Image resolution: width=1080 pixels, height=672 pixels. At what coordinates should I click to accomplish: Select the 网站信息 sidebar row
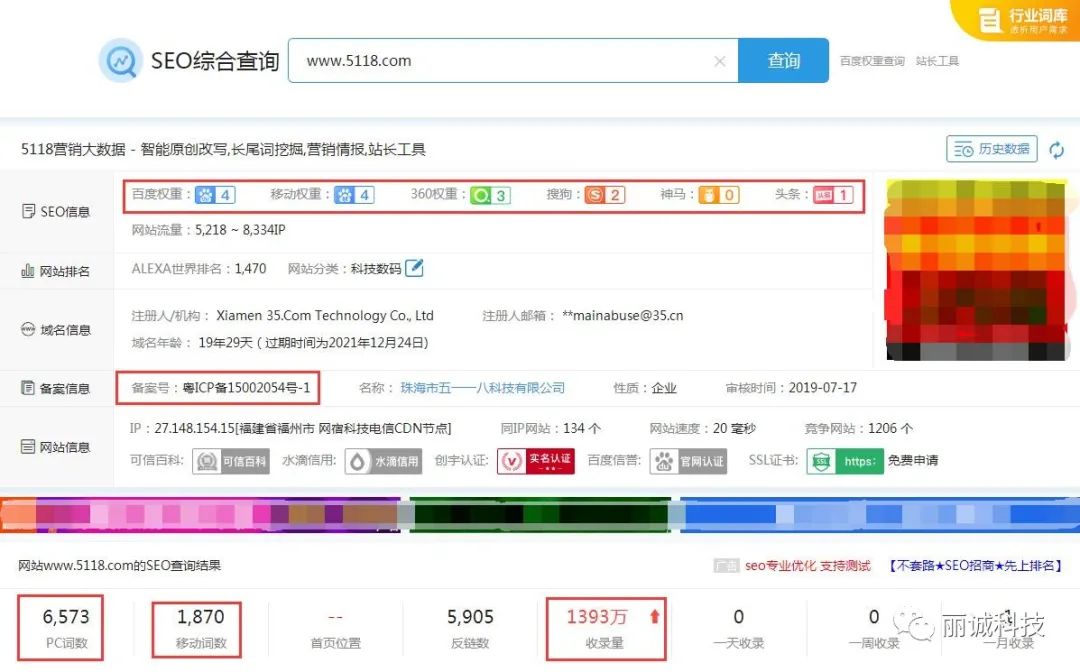point(56,447)
